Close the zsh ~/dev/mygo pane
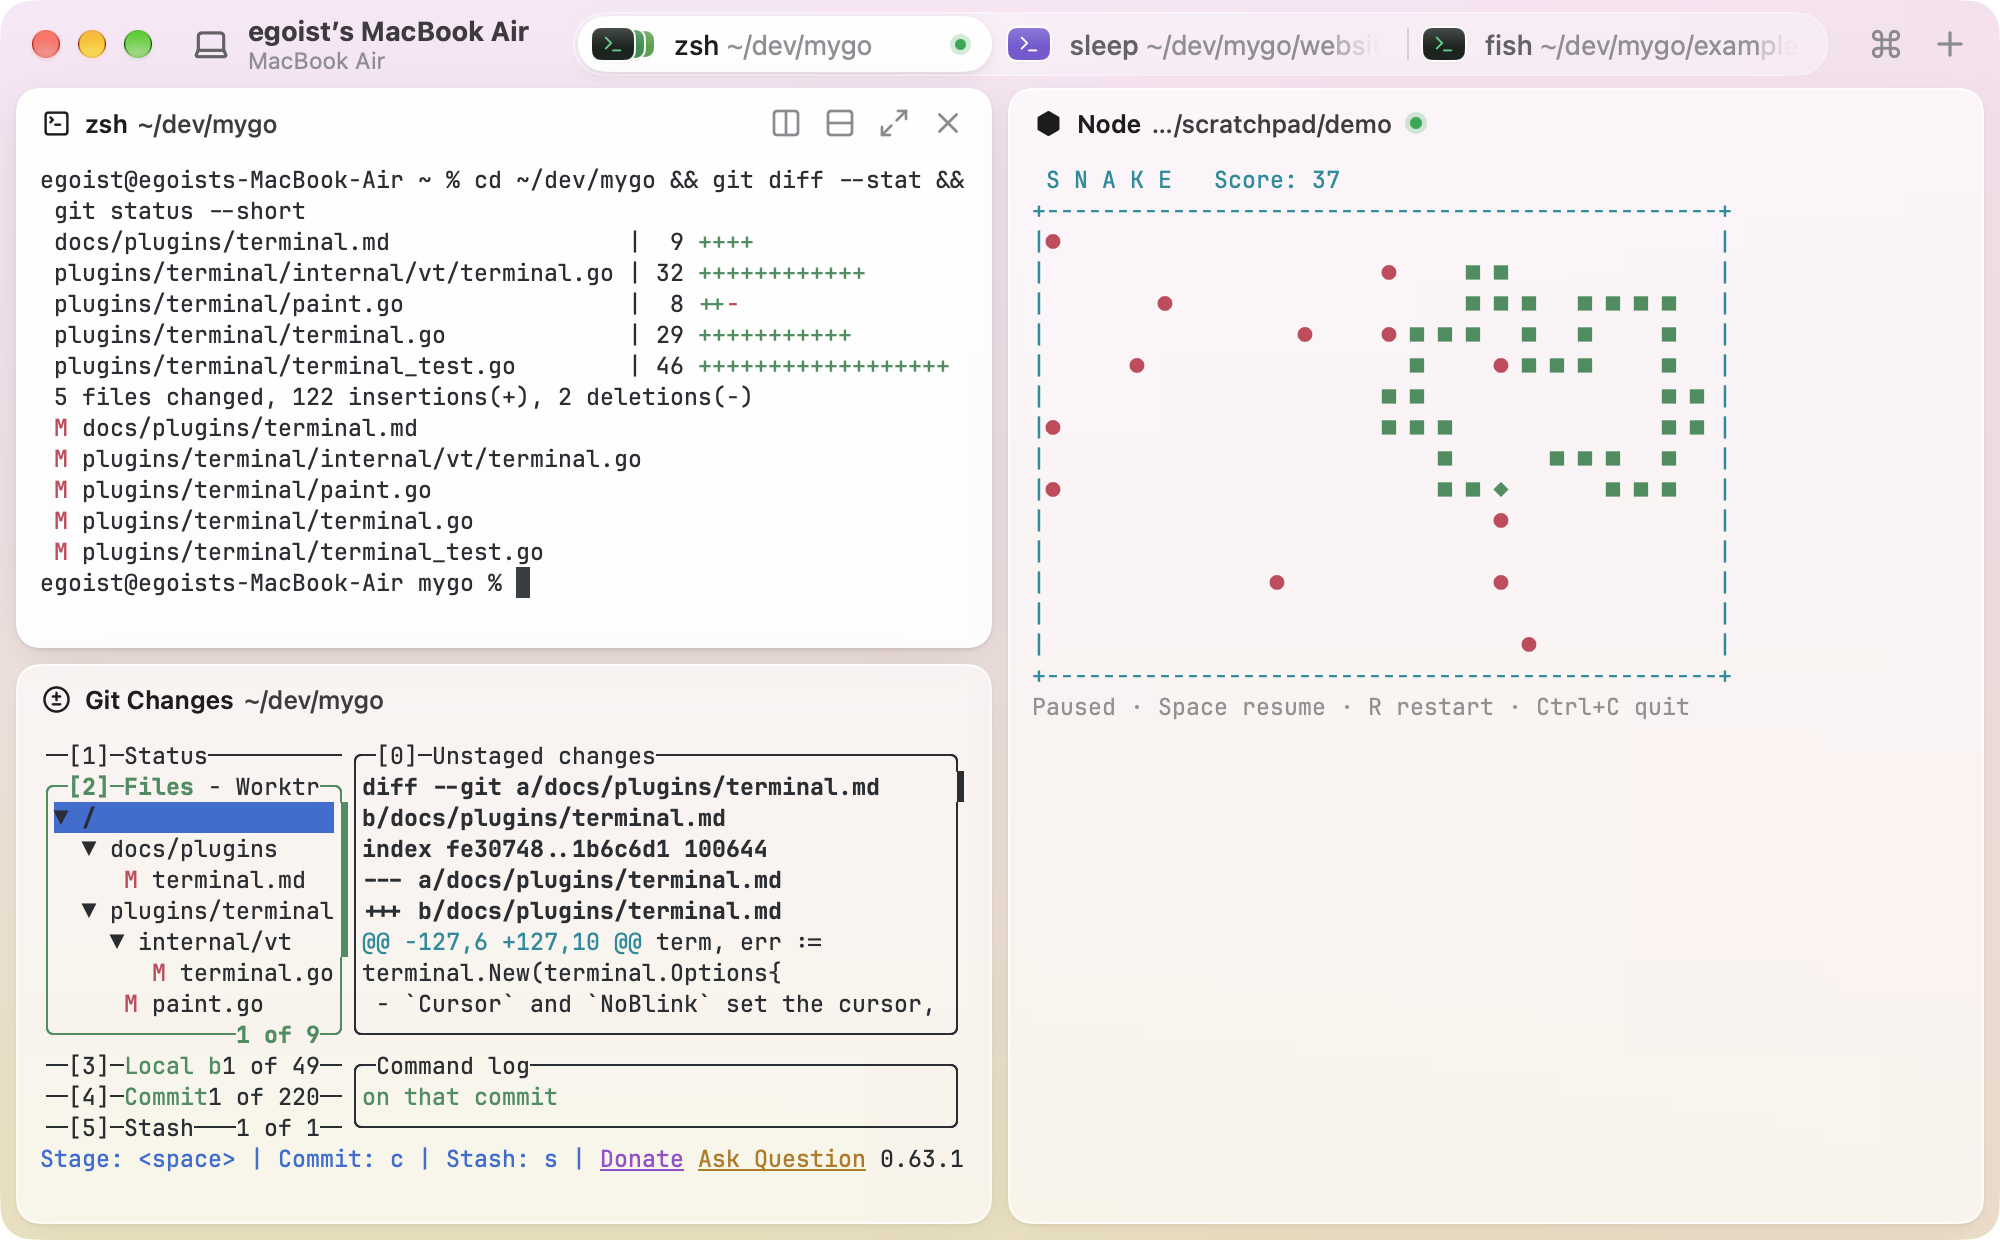The image size is (2000, 1240). (948, 123)
